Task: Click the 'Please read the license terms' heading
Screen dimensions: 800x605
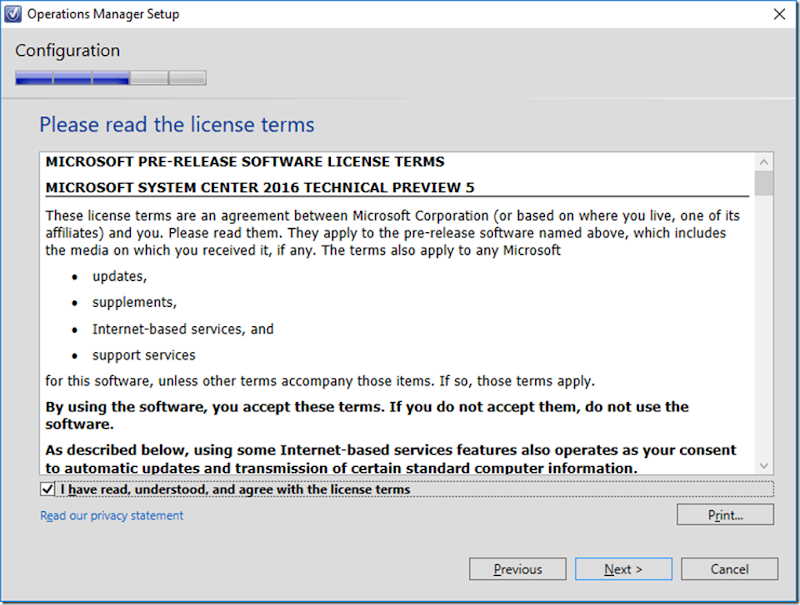Action: pos(177,124)
